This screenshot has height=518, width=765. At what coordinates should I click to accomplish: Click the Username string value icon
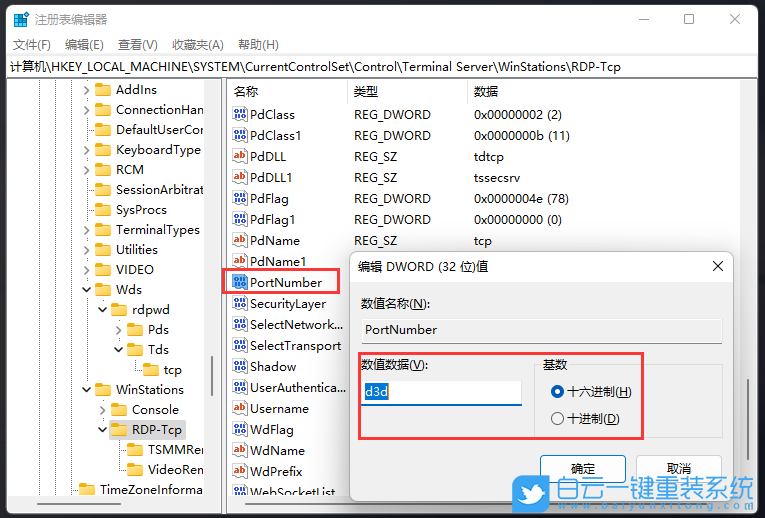240,408
